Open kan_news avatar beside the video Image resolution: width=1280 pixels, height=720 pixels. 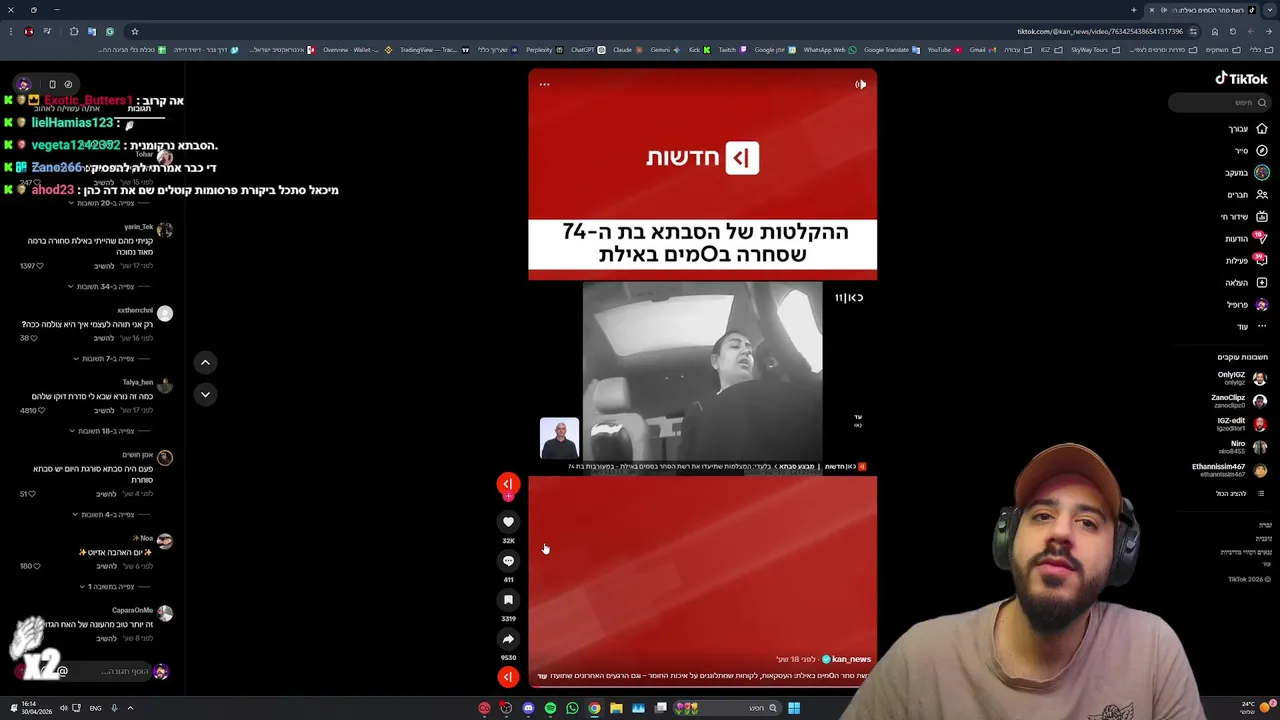tap(508, 484)
